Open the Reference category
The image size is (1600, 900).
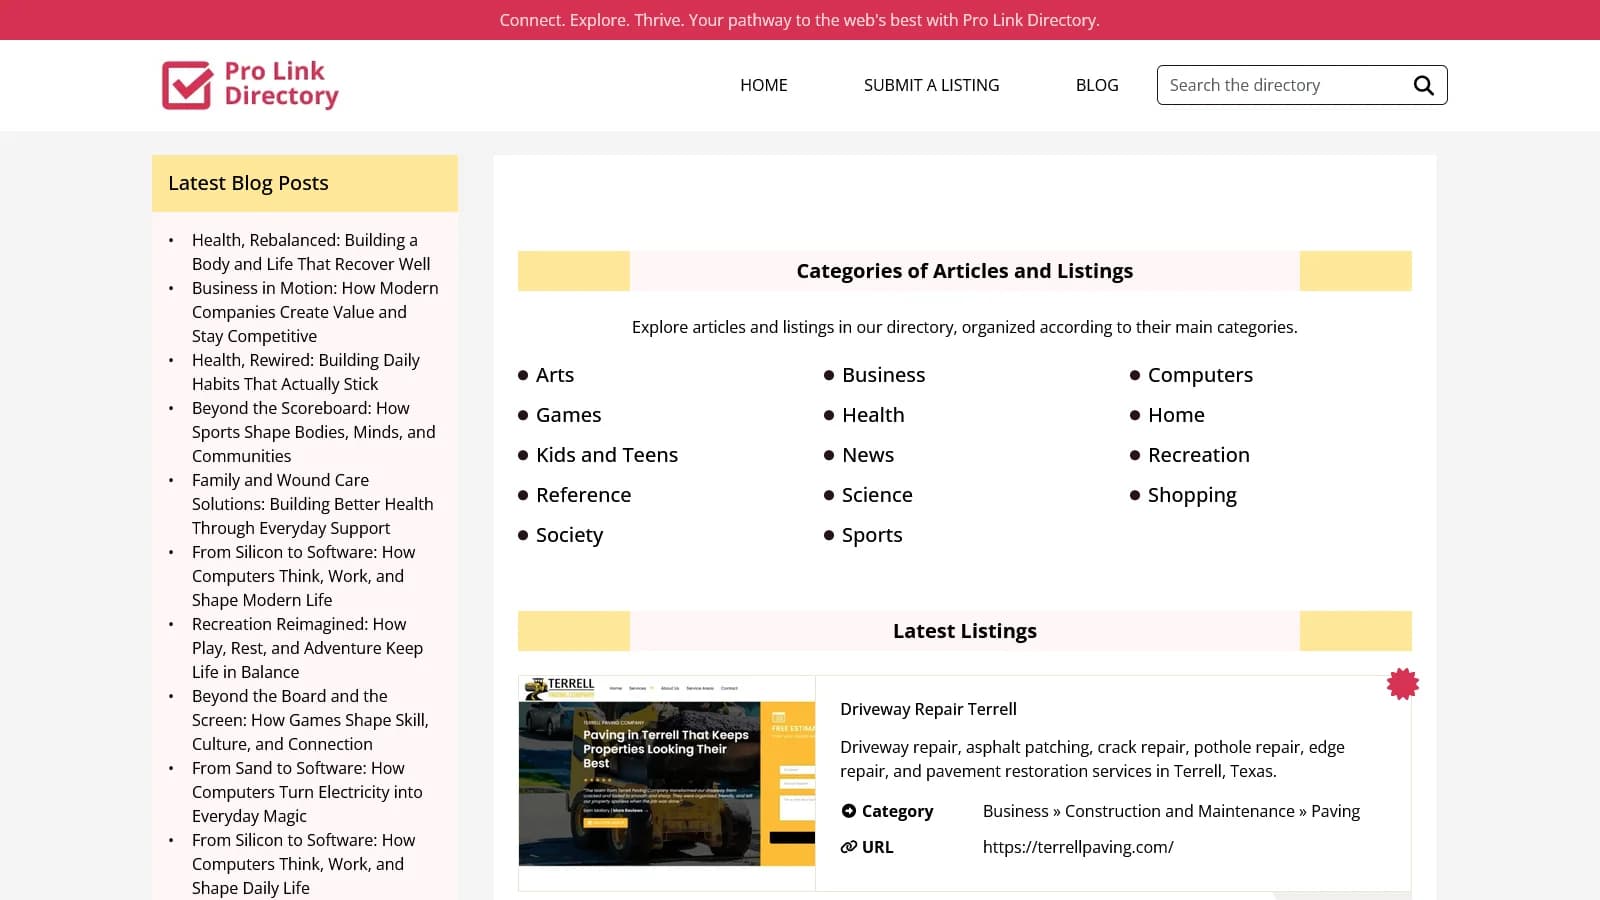coord(583,495)
